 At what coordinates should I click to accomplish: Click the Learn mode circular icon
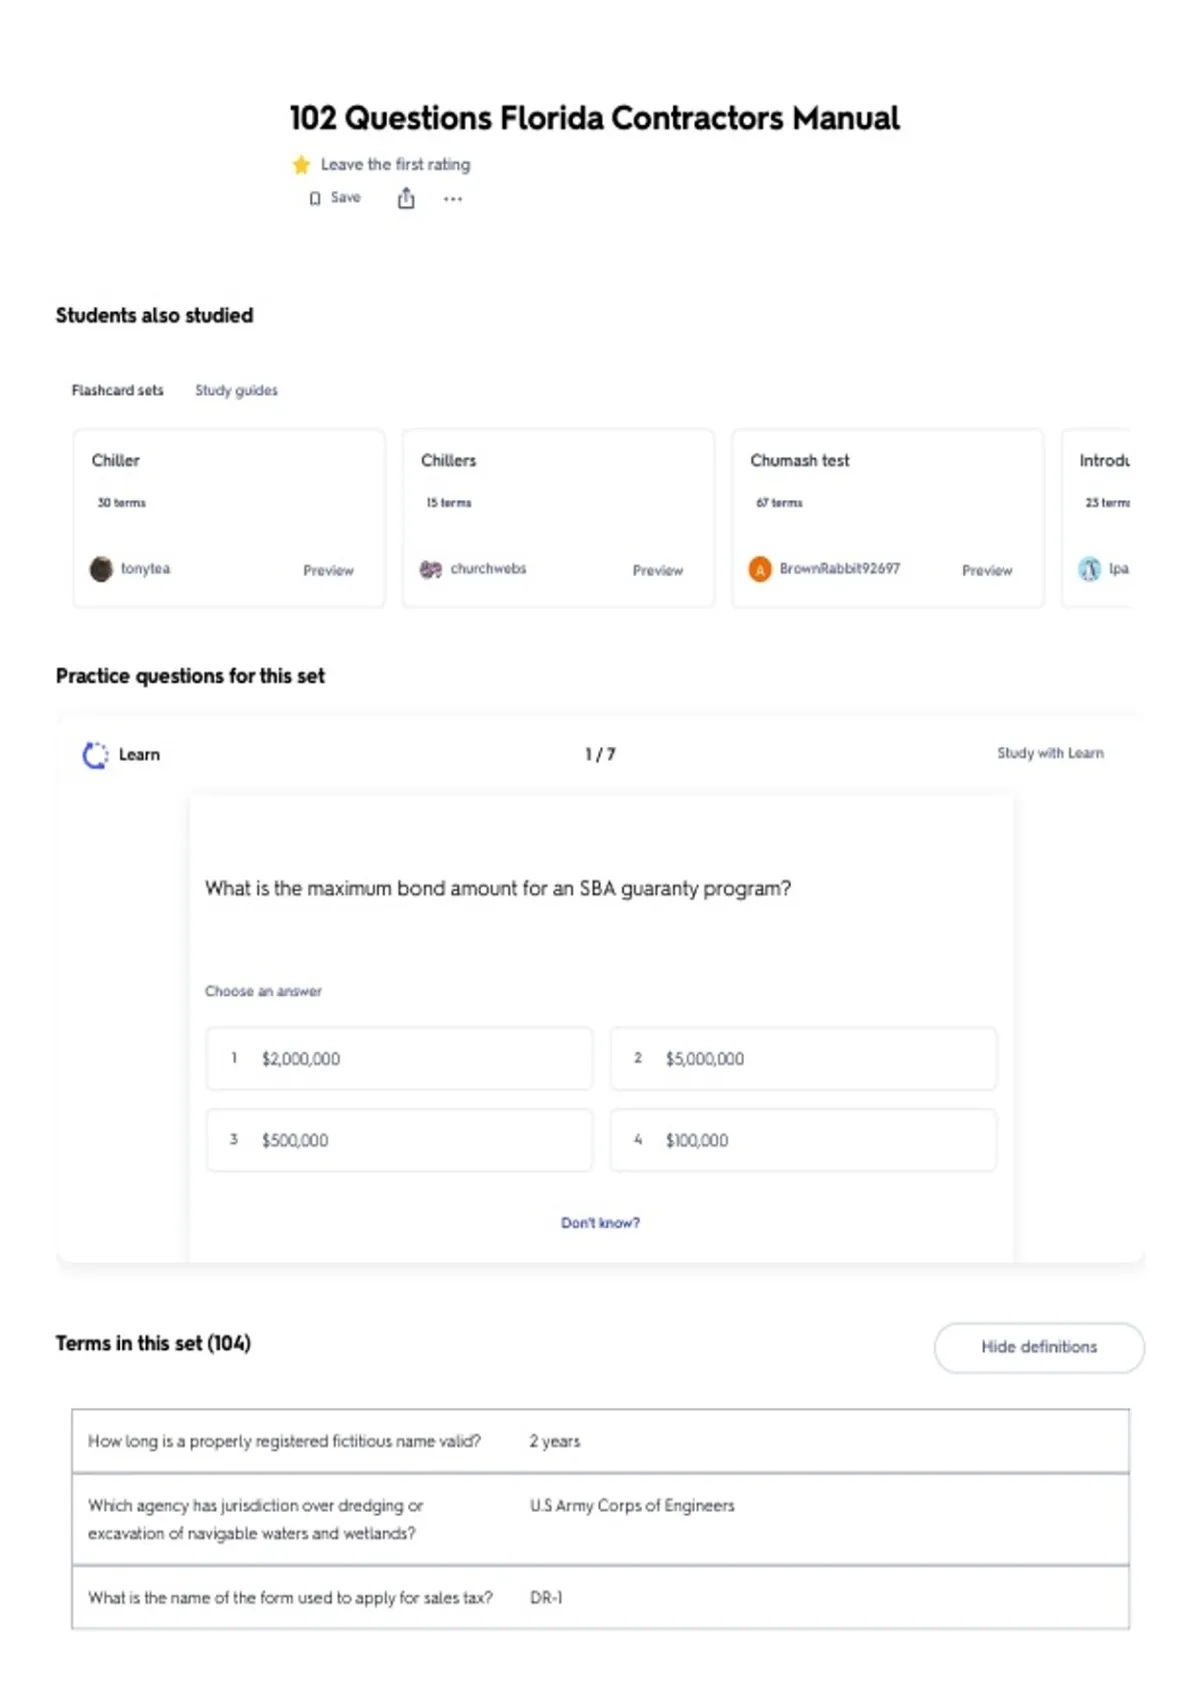(95, 755)
